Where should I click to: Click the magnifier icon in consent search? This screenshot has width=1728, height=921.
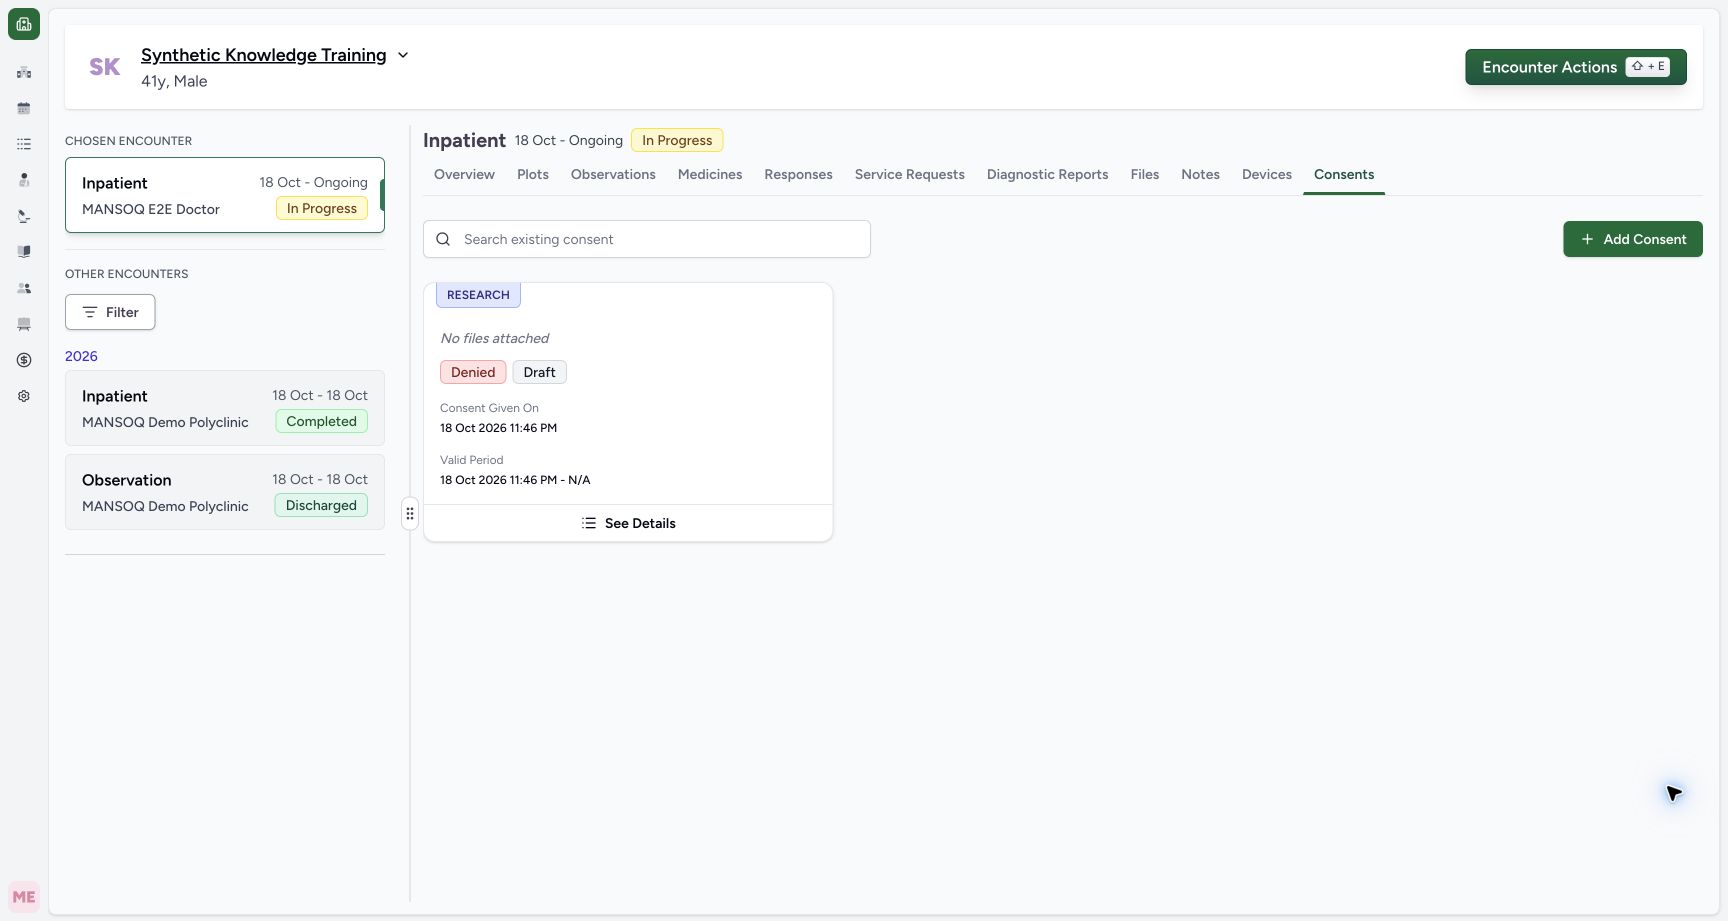(443, 239)
